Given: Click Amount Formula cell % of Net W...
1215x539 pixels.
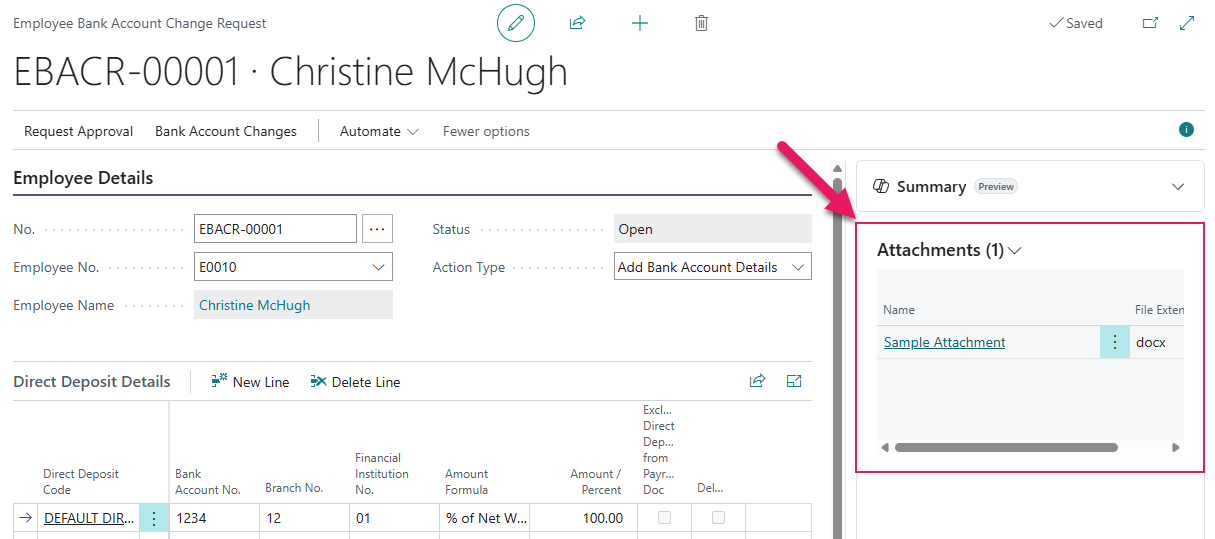Looking at the screenshot, I should click(484, 518).
